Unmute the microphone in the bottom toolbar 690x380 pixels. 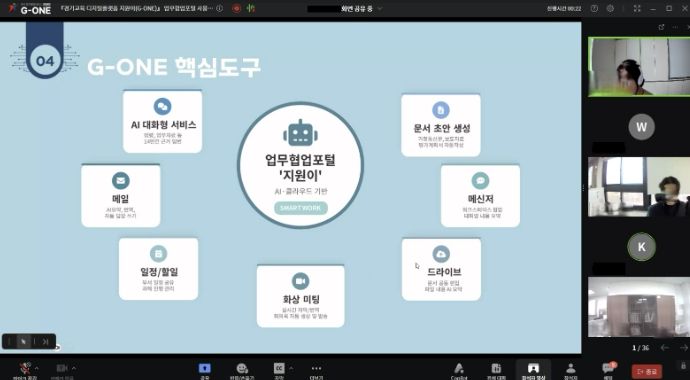26,368
